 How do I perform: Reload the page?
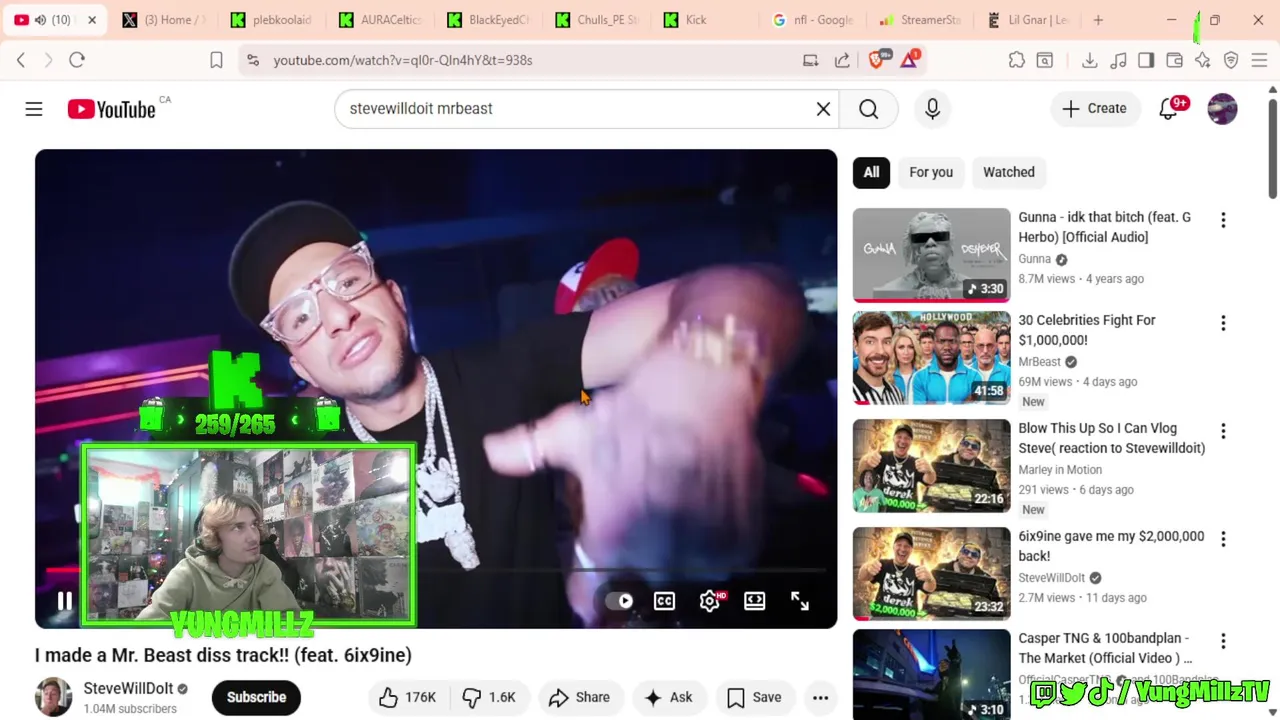click(77, 60)
